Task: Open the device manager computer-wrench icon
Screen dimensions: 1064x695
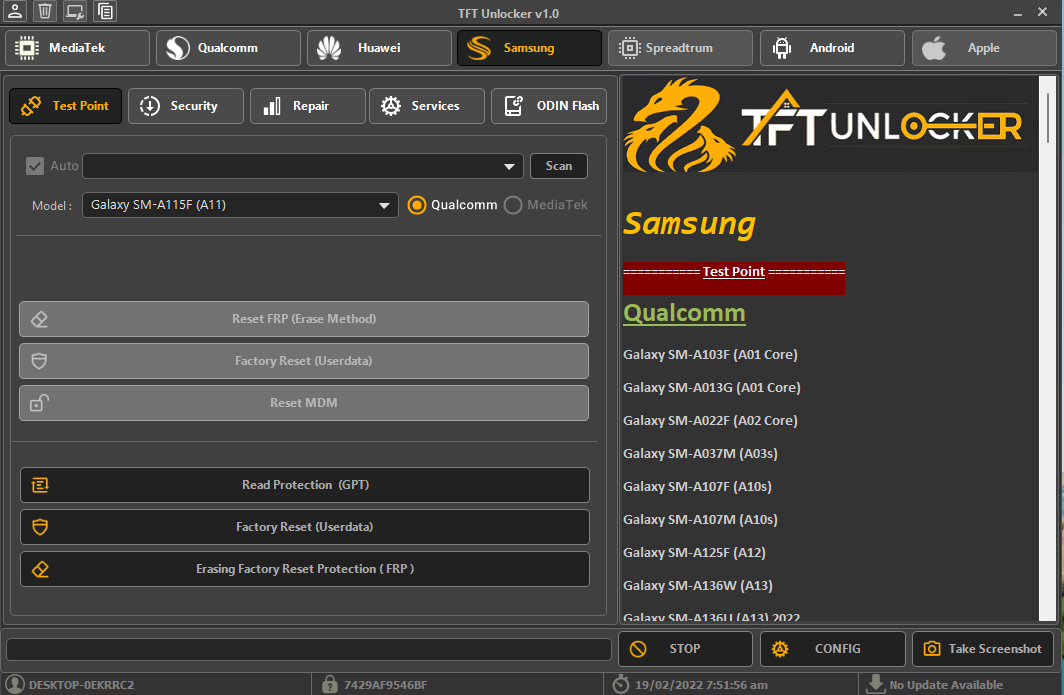Action: (75, 12)
